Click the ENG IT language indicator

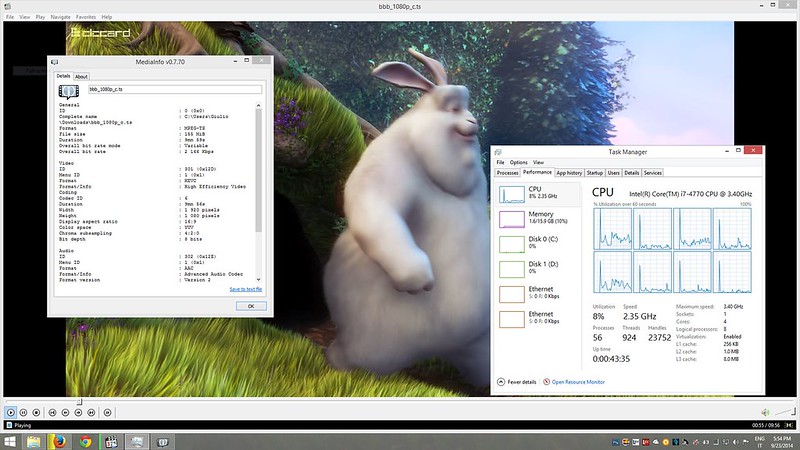coord(760,442)
